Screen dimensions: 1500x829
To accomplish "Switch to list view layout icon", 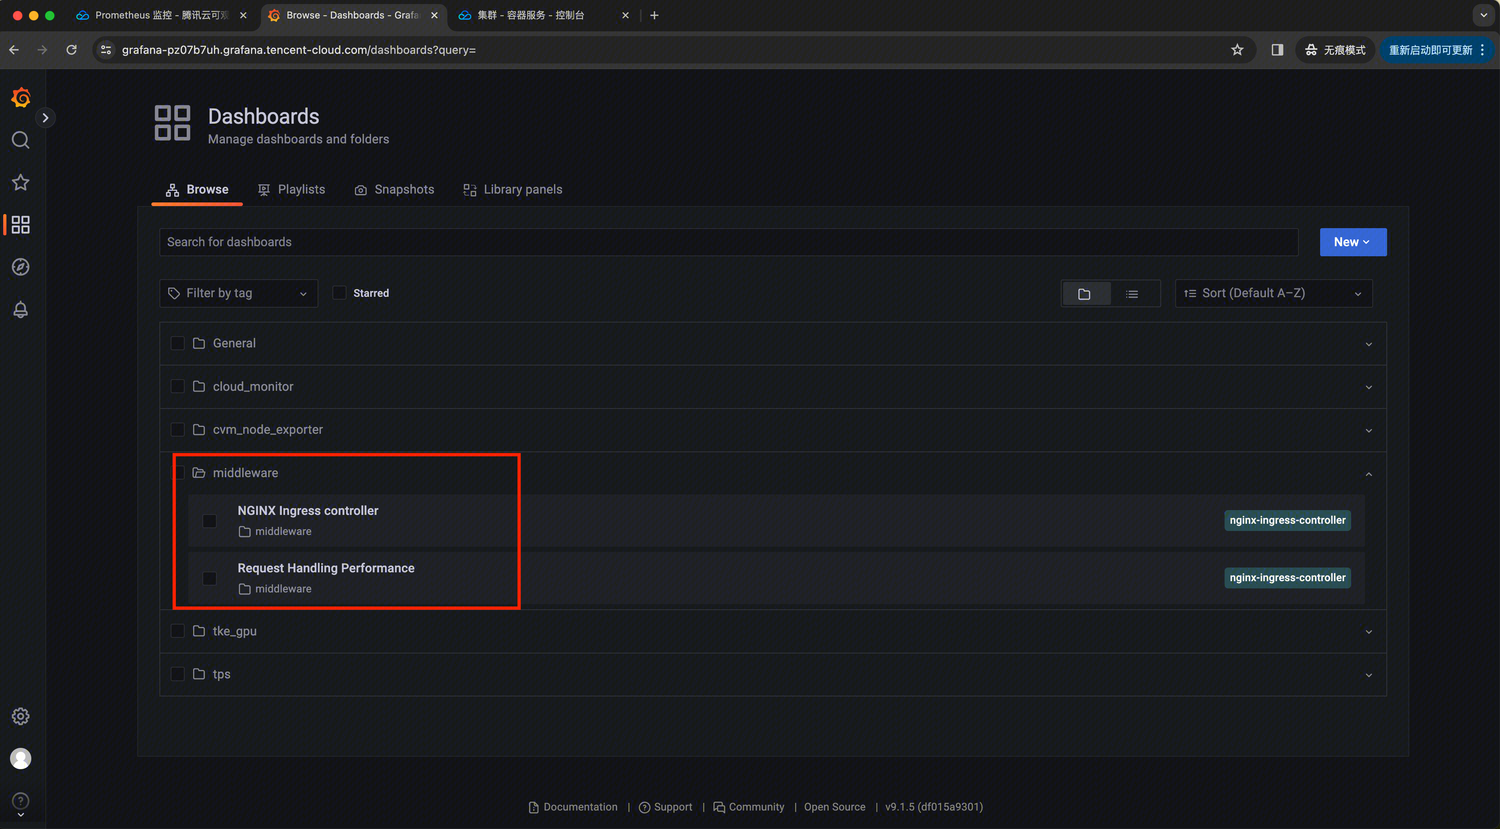I will 1132,294.
